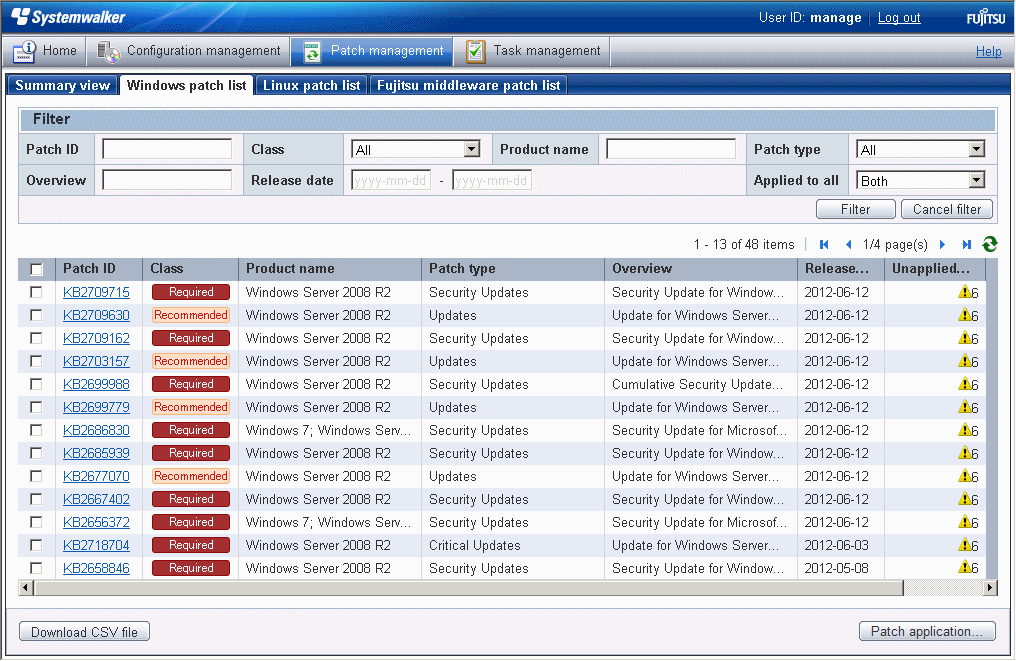Click warning icon in KB2658846 row

(965, 568)
